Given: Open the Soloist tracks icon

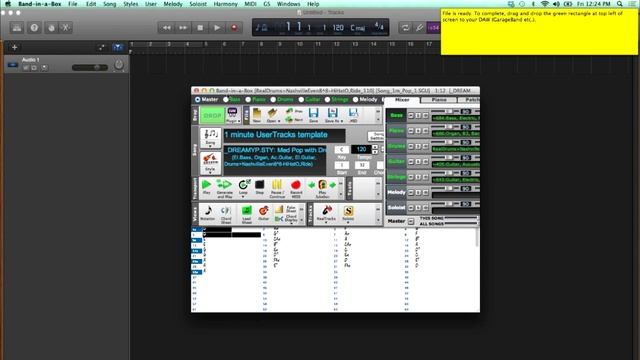Looking at the screenshot, I should coord(348,214).
